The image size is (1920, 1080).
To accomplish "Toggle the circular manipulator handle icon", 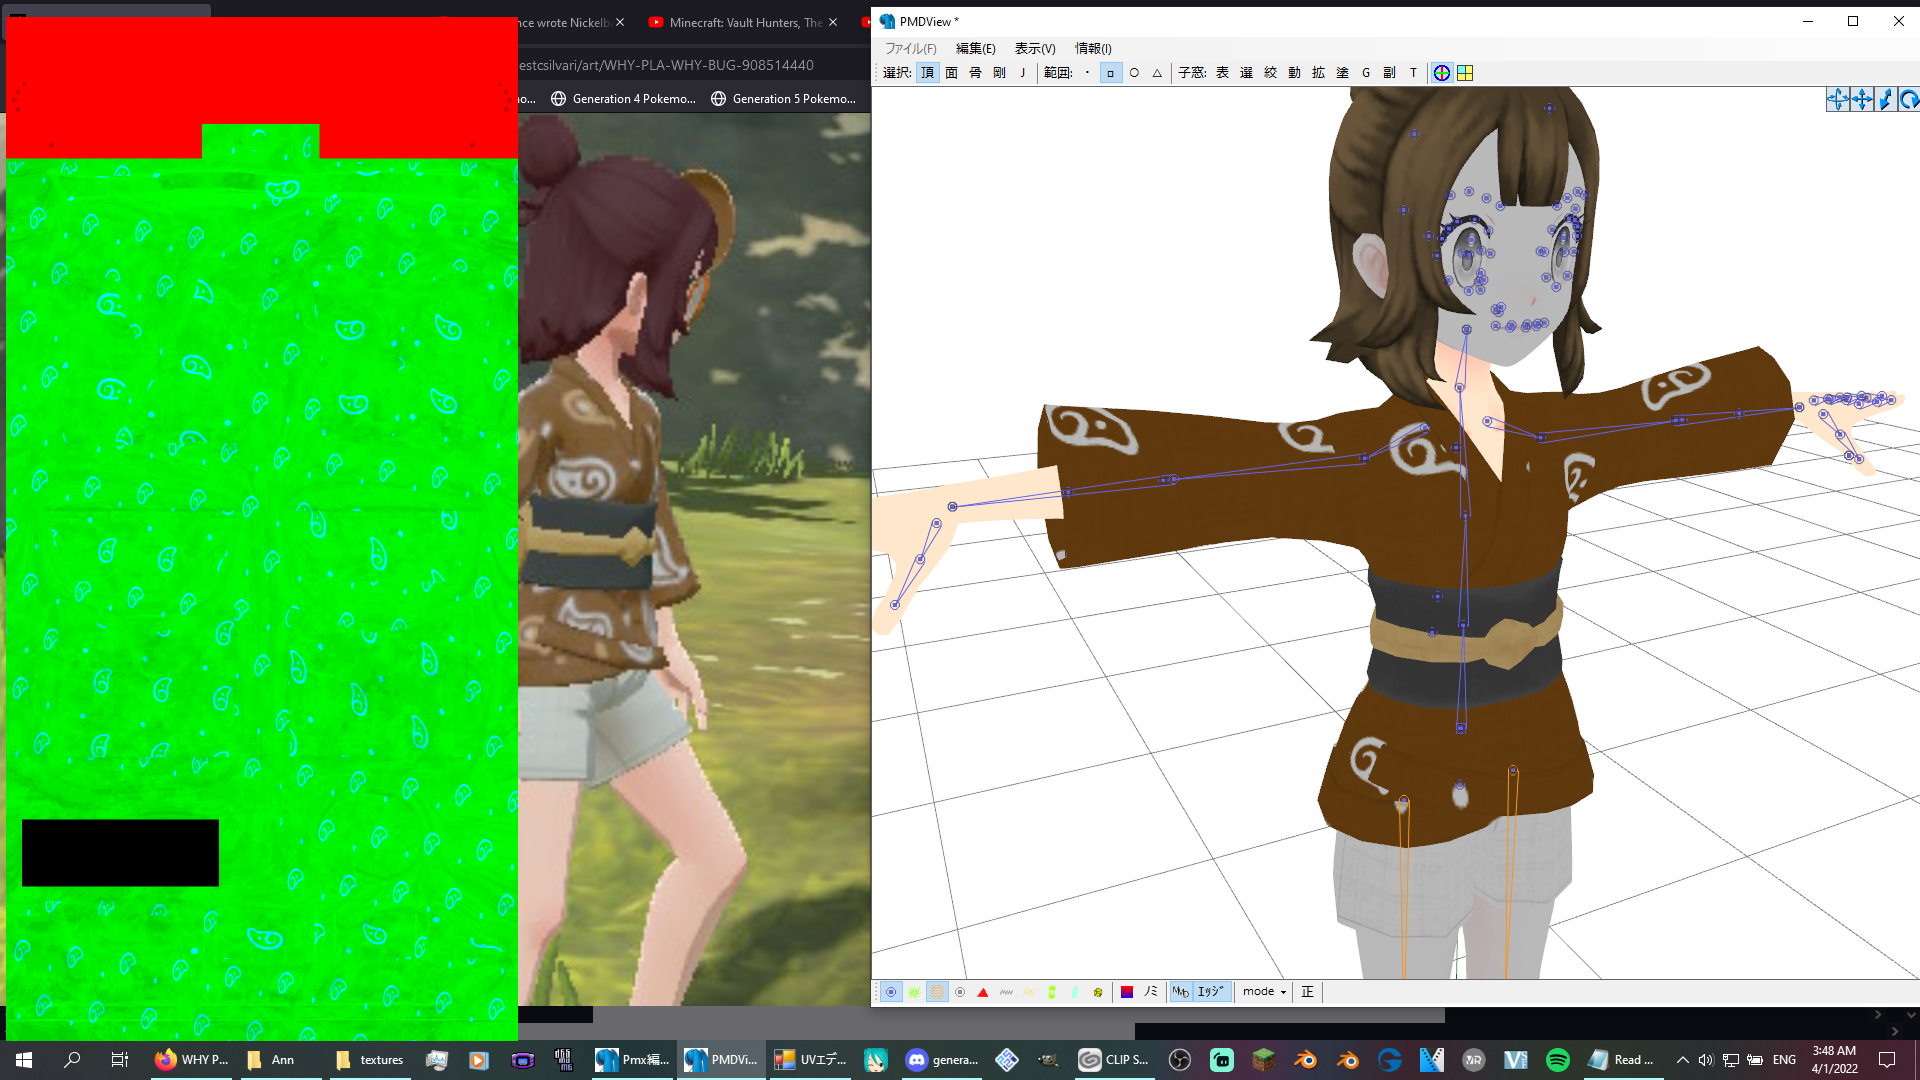I will tap(1441, 73).
